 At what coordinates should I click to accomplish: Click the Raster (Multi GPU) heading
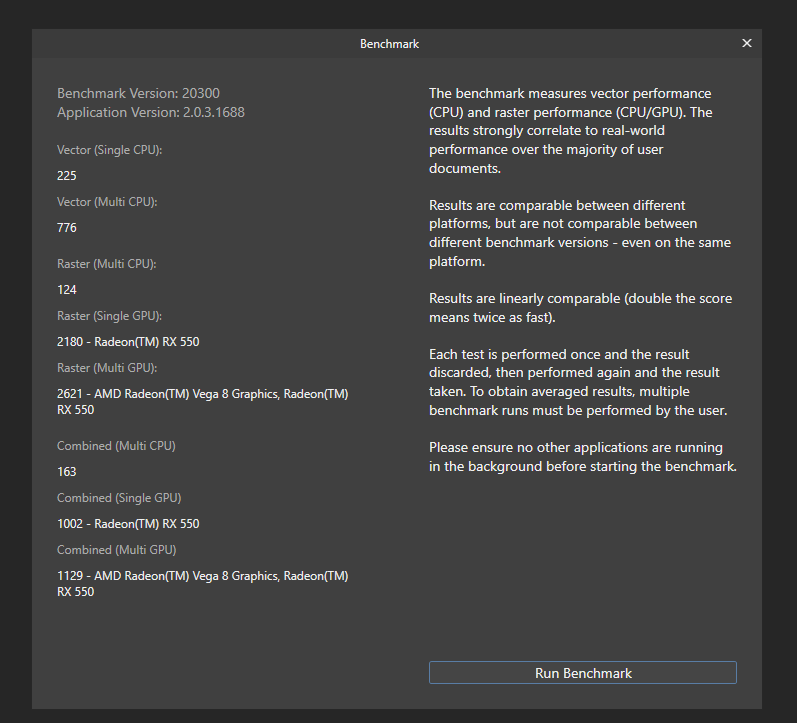[x=107, y=368]
